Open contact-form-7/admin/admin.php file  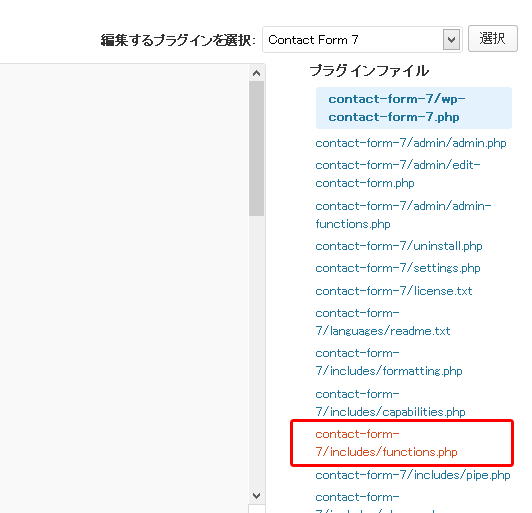click(x=411, y=143)
